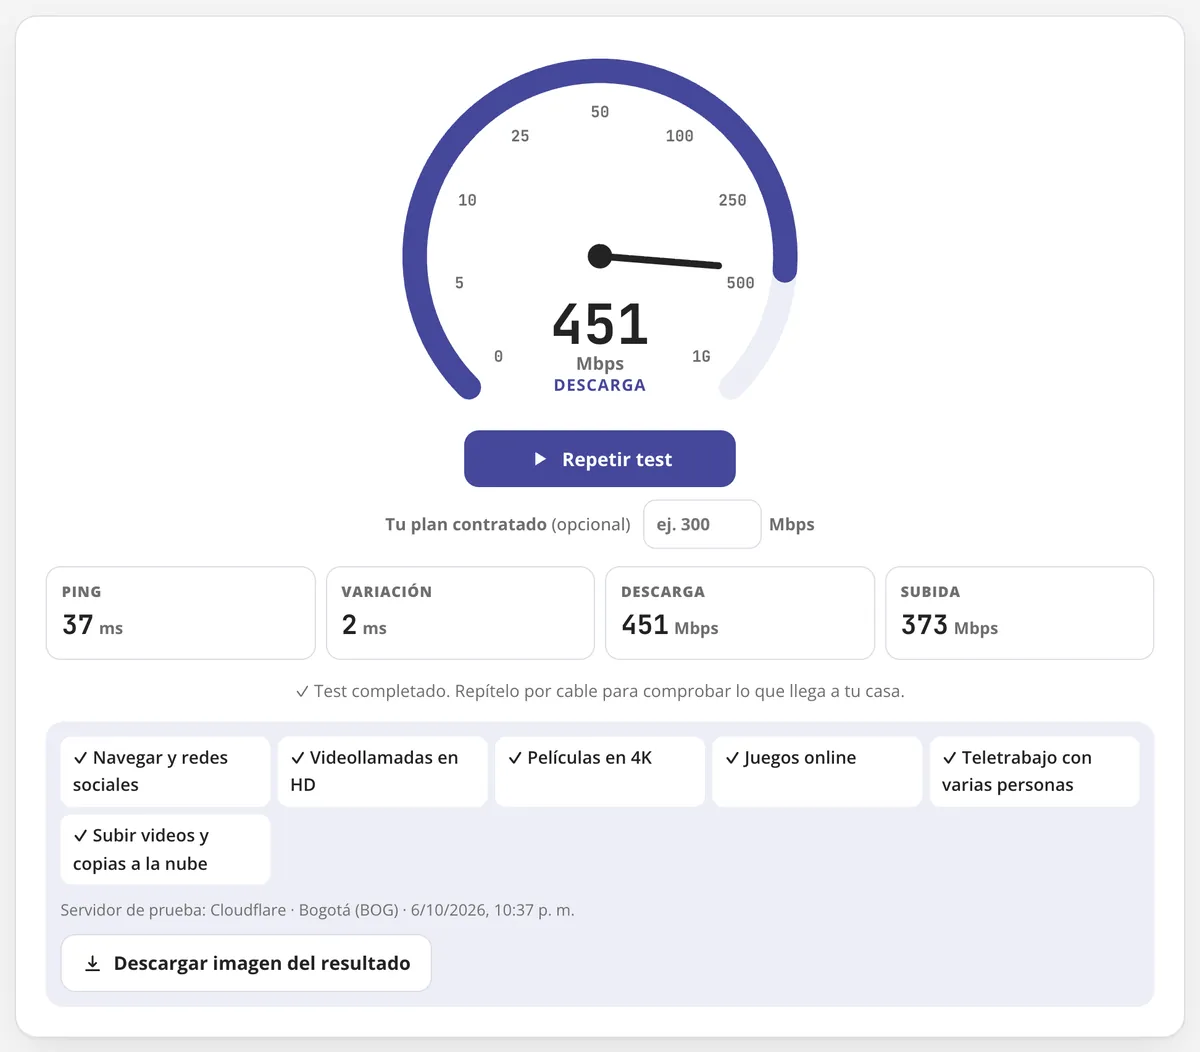Click the play icon in Repetir test
Image resolution: width=1200 pixels, height=1052 pixels.
point(540,459)
